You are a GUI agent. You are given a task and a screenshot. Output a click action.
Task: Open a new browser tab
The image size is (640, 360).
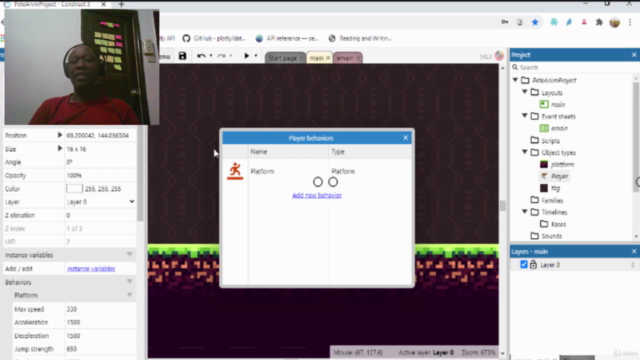[121, 4]
